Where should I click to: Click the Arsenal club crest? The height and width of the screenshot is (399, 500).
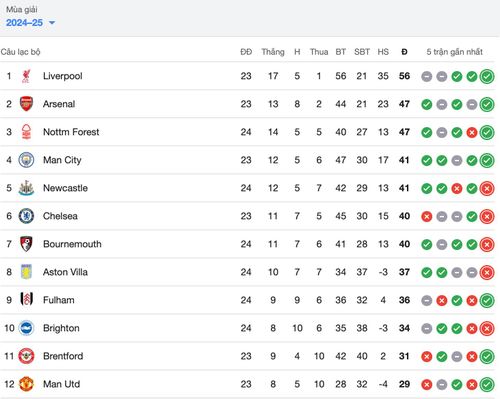[x=26, y=104]
